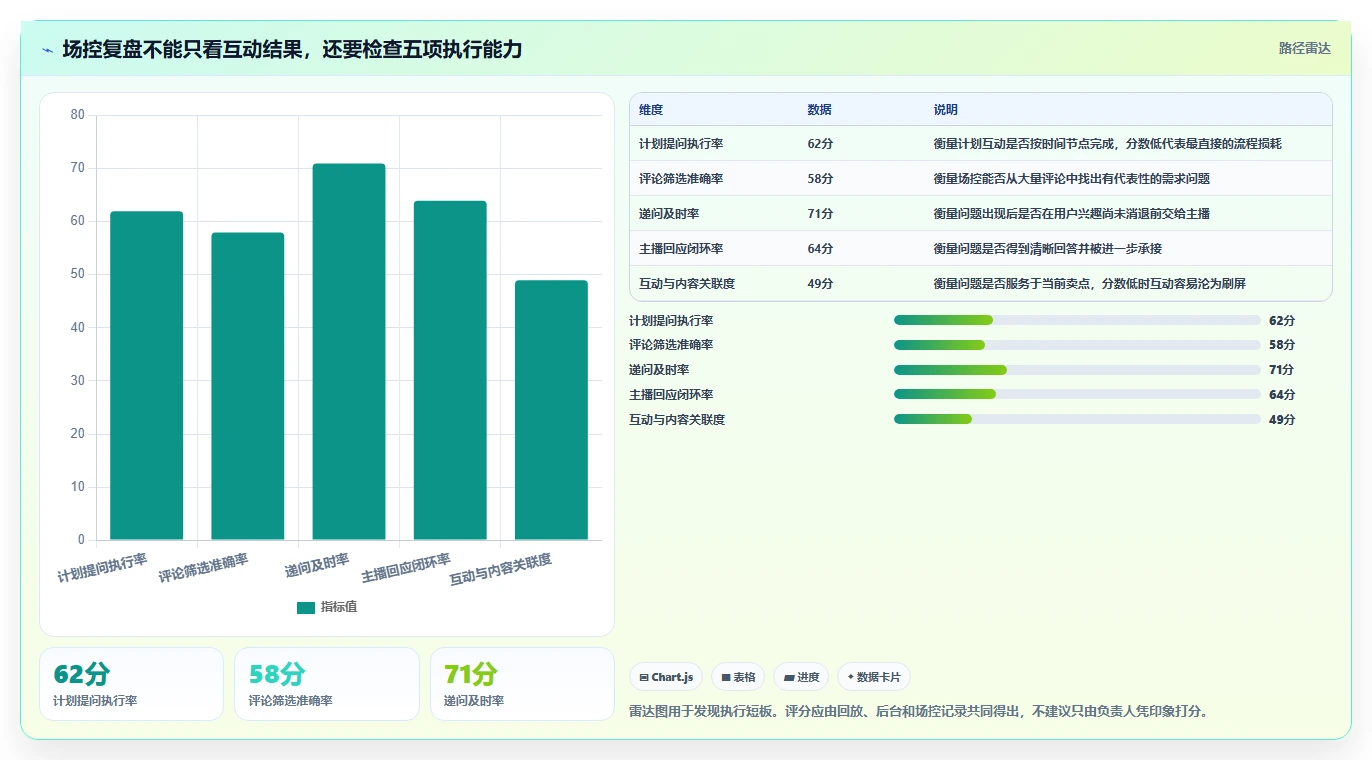1372x760 pixels.
Task: Click the page title 场控复盘不能只看互动结果
Action: coord(292,49)
